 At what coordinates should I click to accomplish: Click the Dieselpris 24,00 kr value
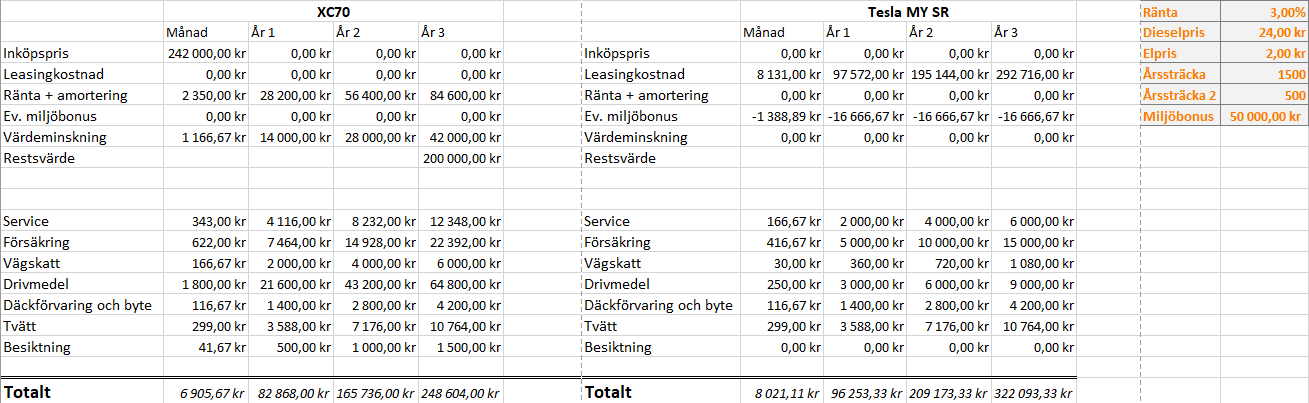point(1265,32)
